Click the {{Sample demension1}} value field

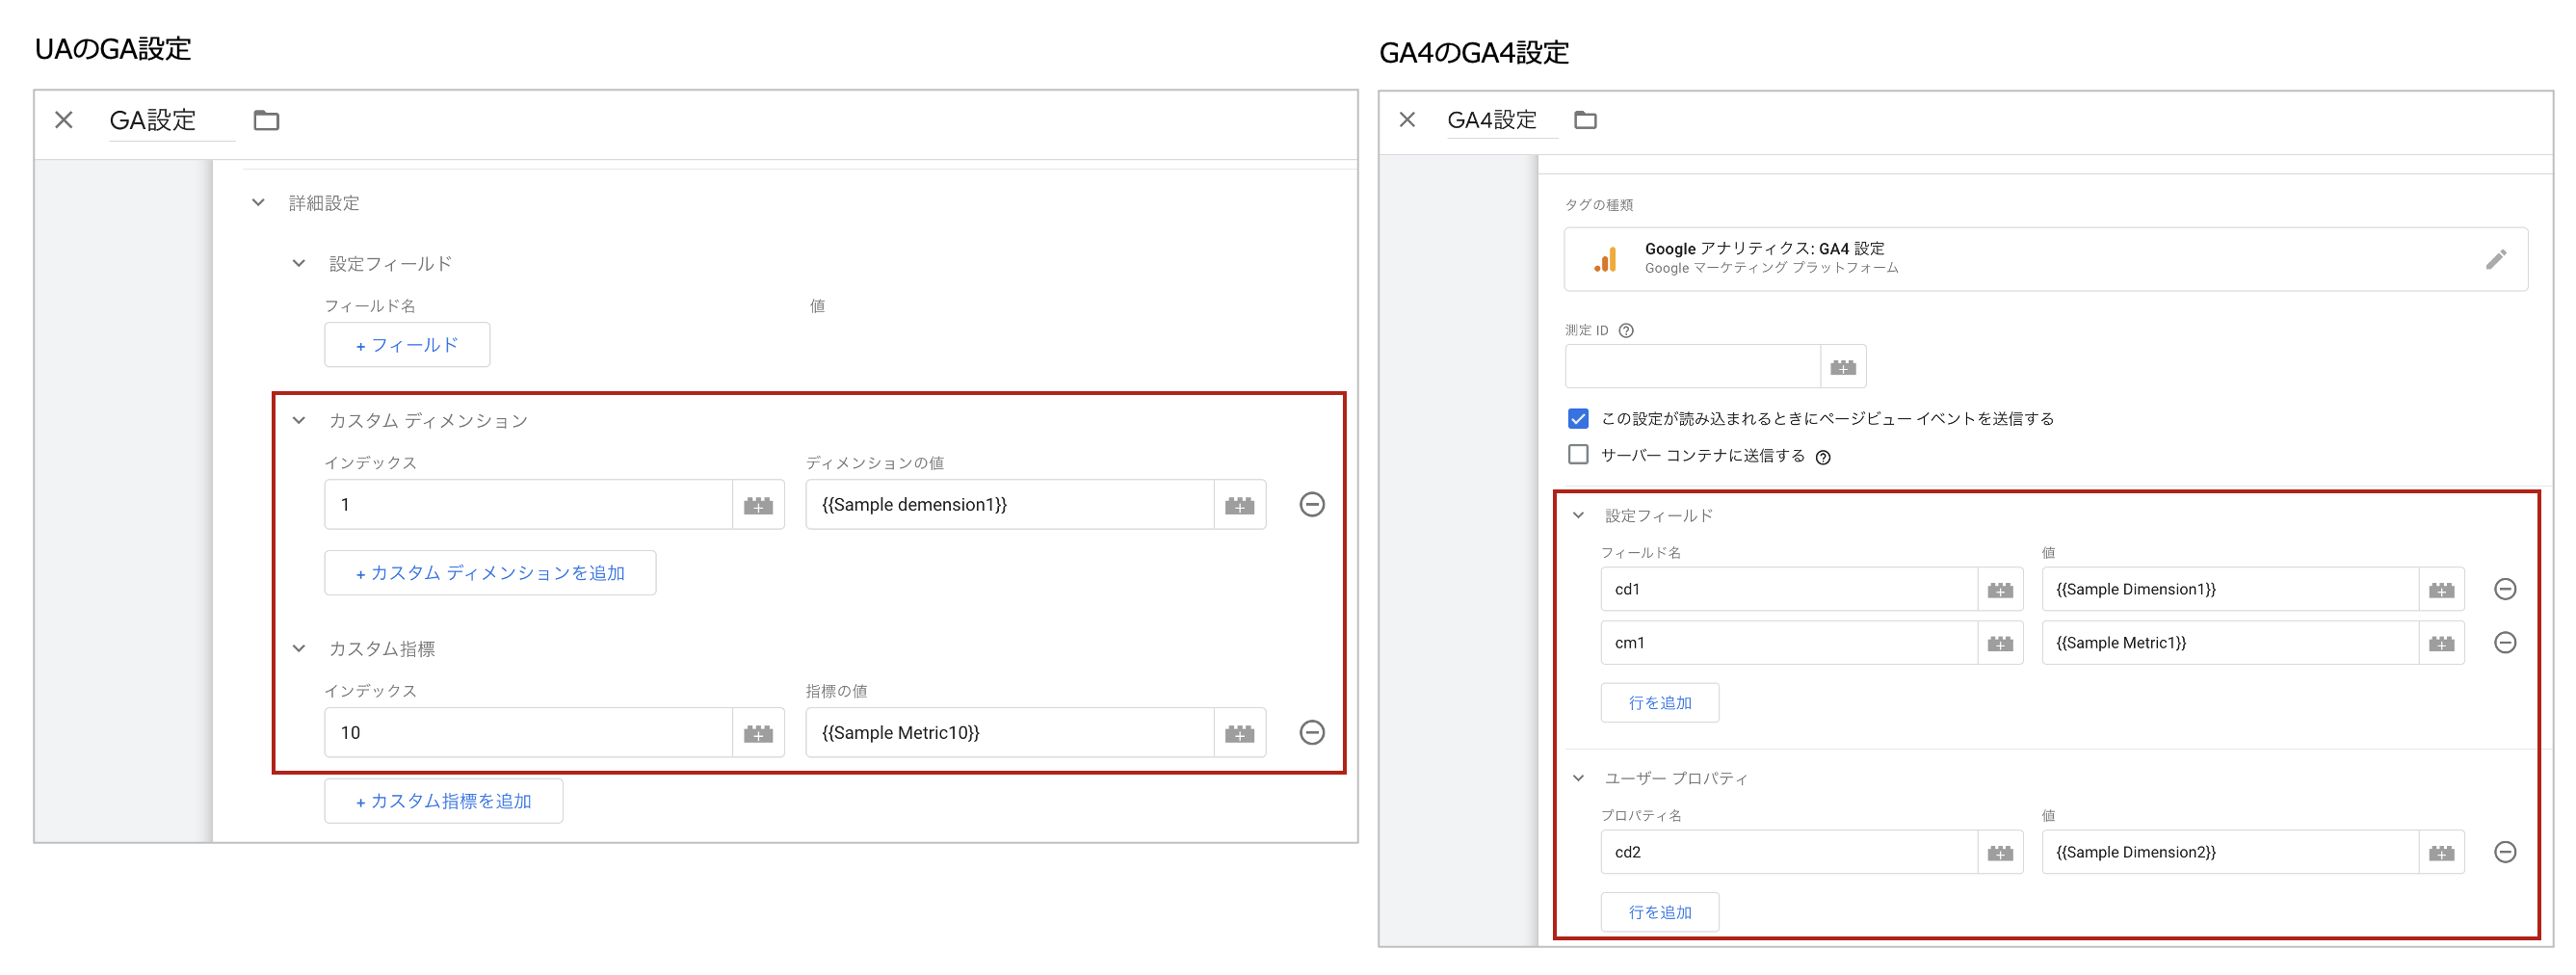tap(1010, 504)
